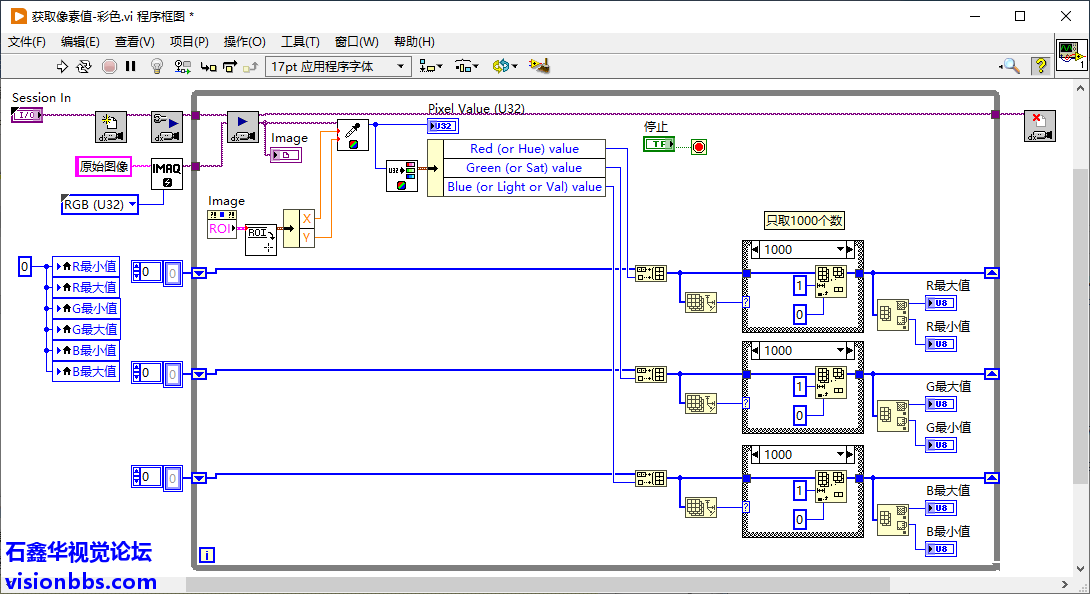The height and width of the screenshot is (594, 1090).
Task: Select the configure grab camera node
Action: point(167,127)
